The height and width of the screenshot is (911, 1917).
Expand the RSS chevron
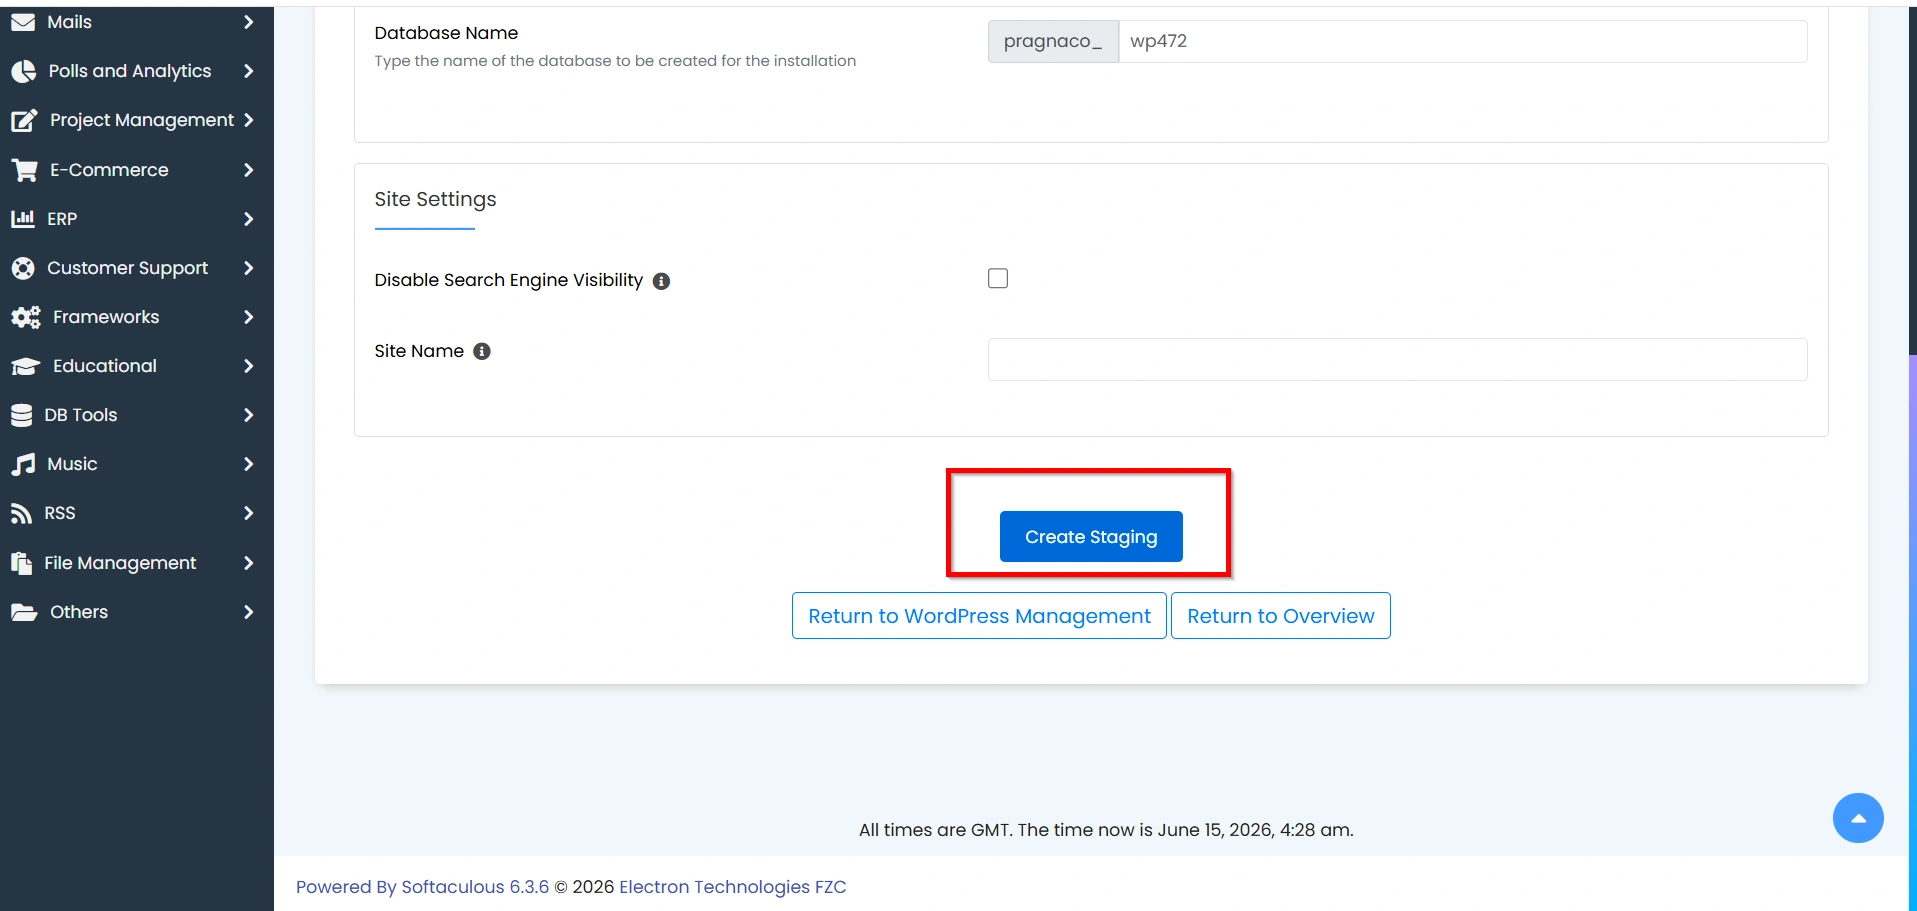pos(249,513)
